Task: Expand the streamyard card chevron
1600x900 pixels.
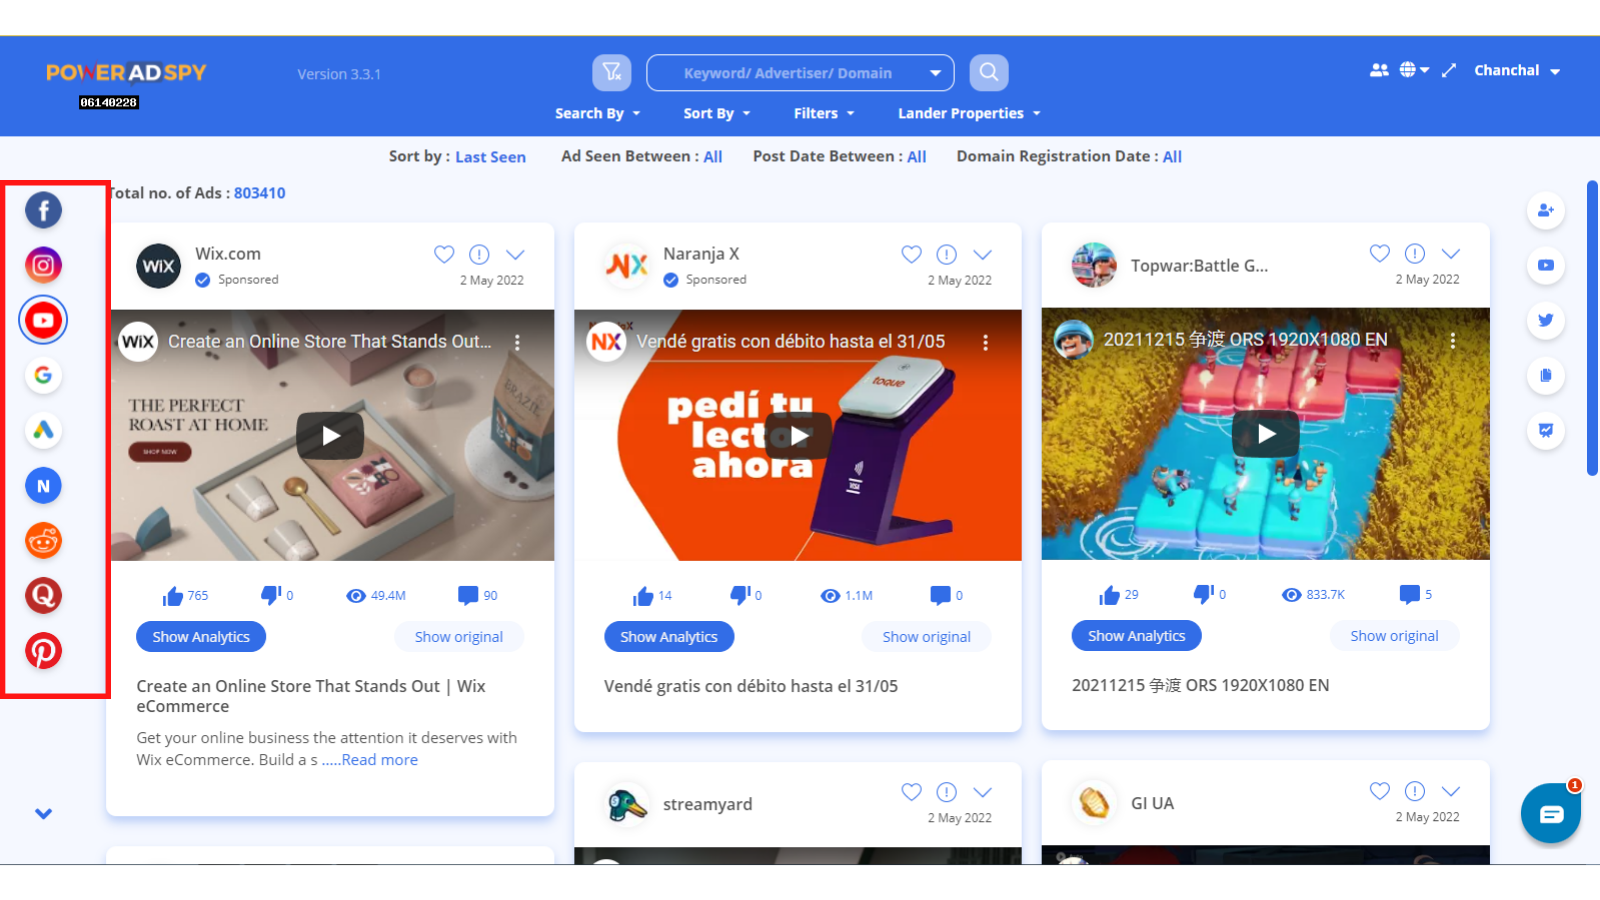Action: [x=983, y=792]
